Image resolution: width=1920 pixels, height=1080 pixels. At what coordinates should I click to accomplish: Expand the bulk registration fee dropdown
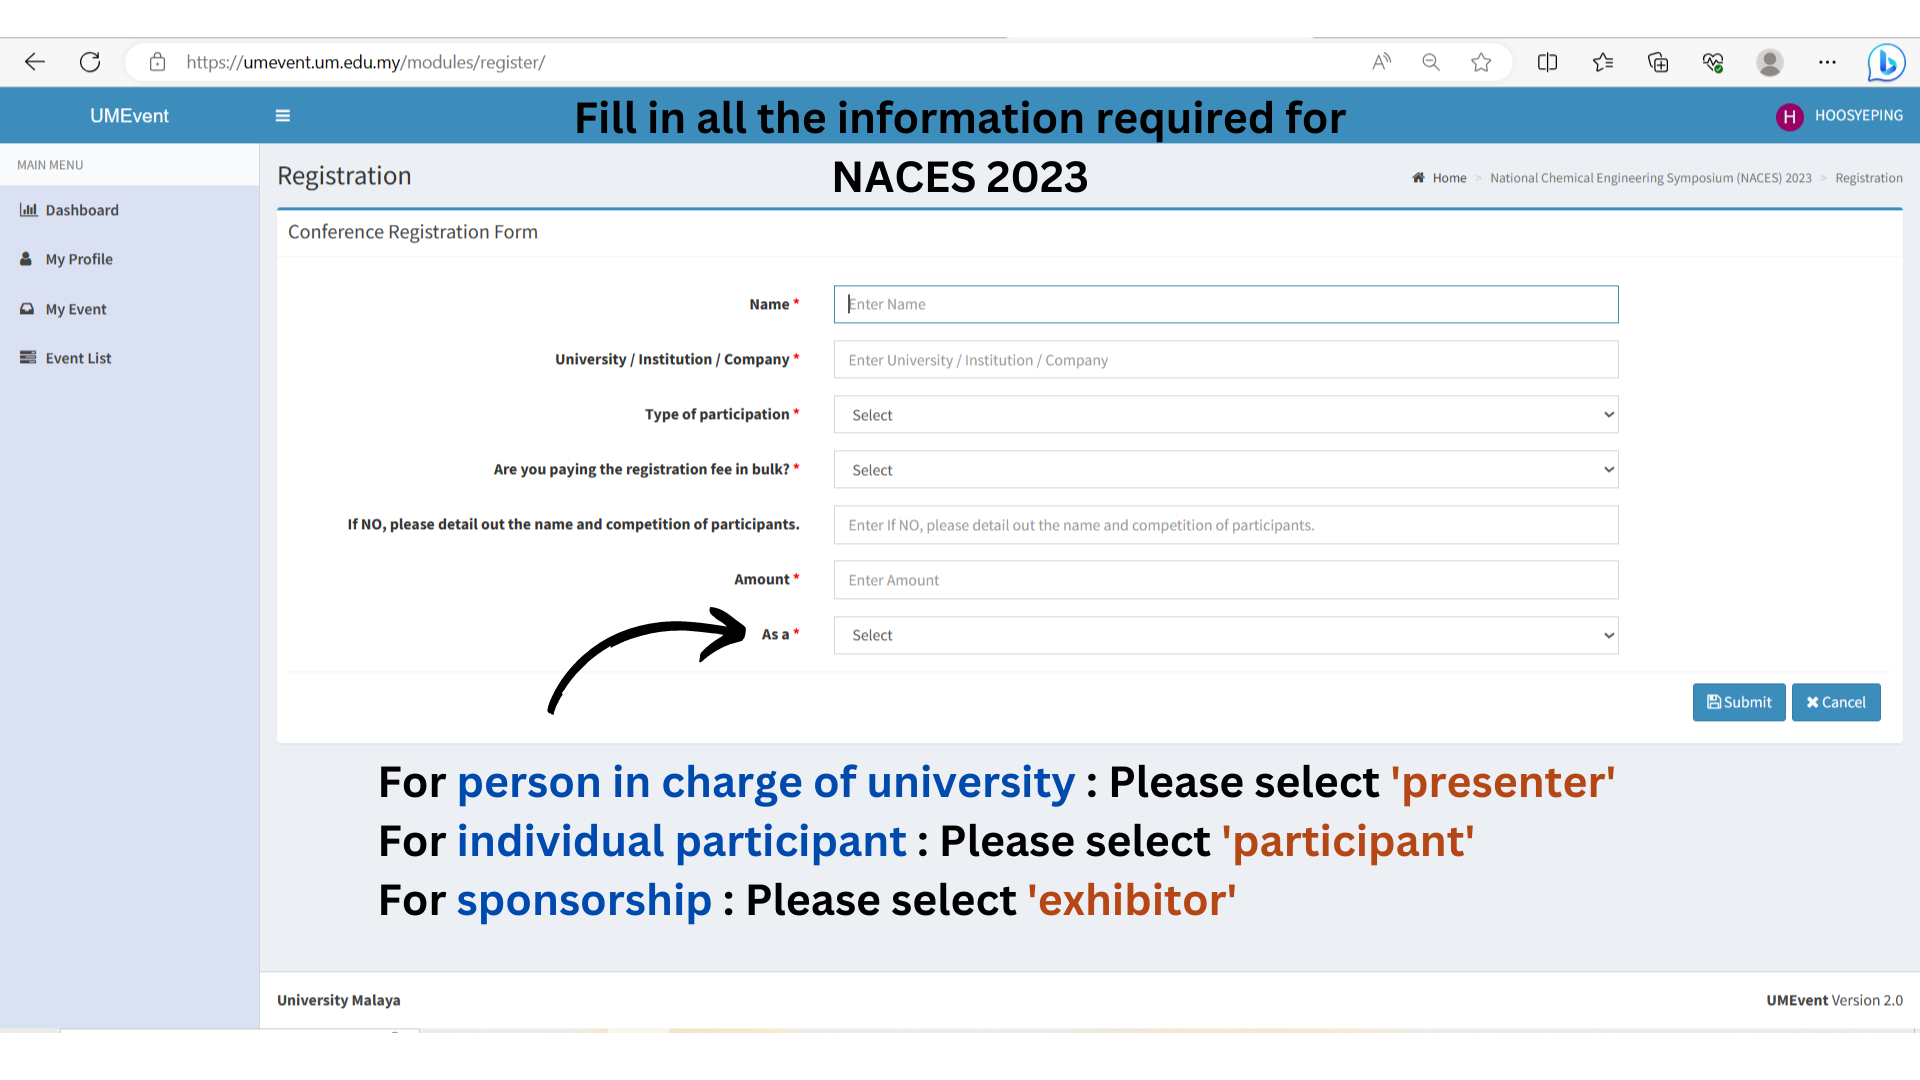point(1225,470)
